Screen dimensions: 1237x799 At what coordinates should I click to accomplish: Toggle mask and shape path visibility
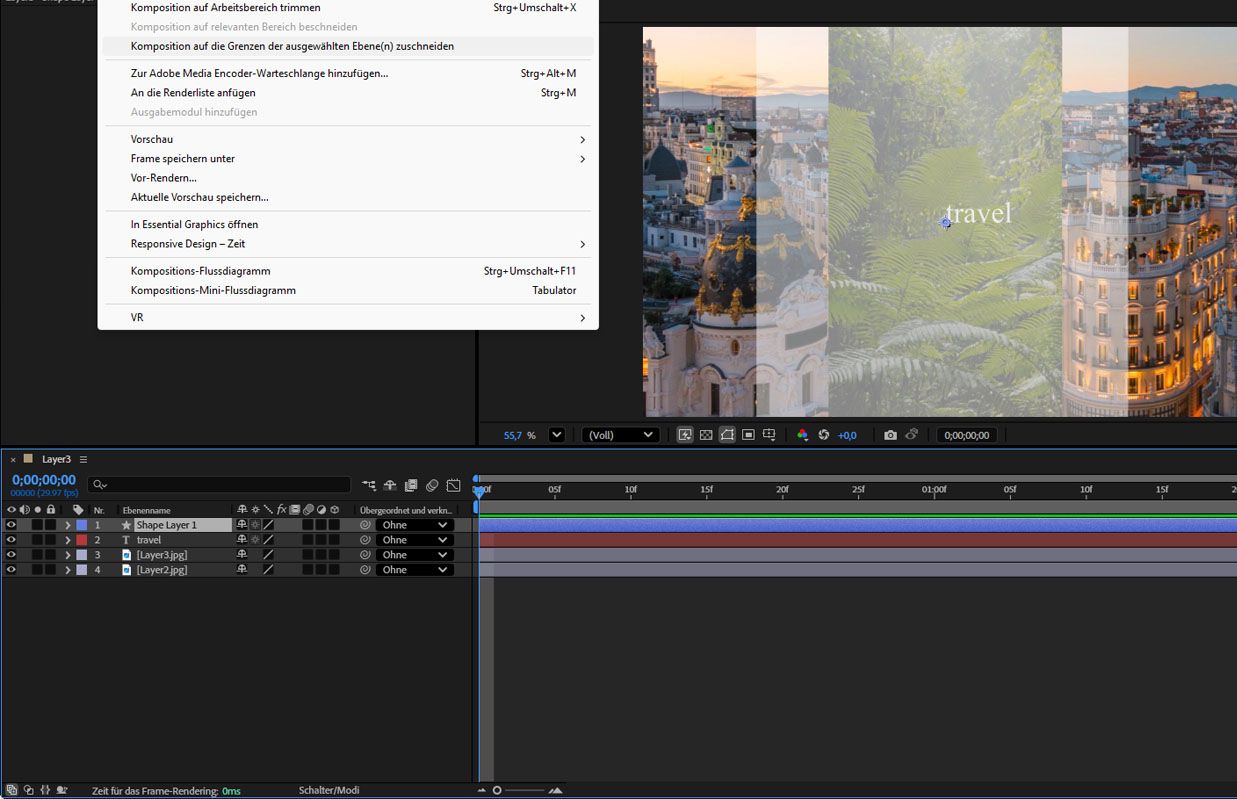[727, 435]
